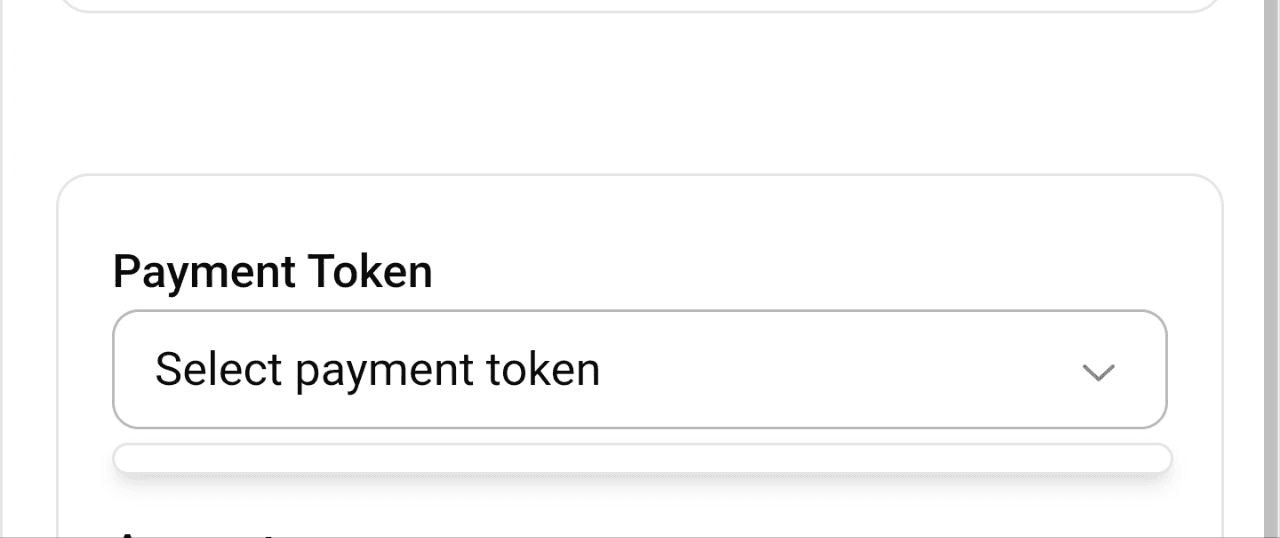Click the Payment Token heading label
1280x538 pixels.
272,272
